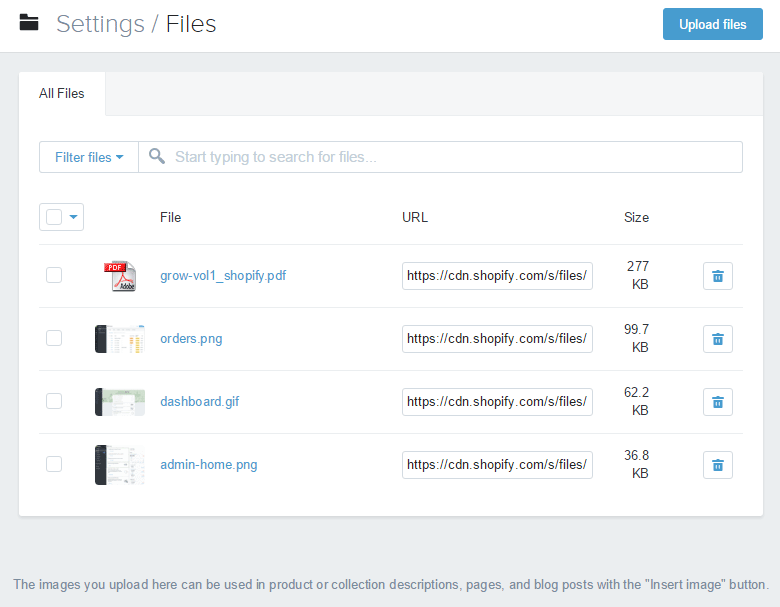Viewport: 780px width, 607px height.
Task: Click the Upload files button
Action: click(x=712, y=24)
